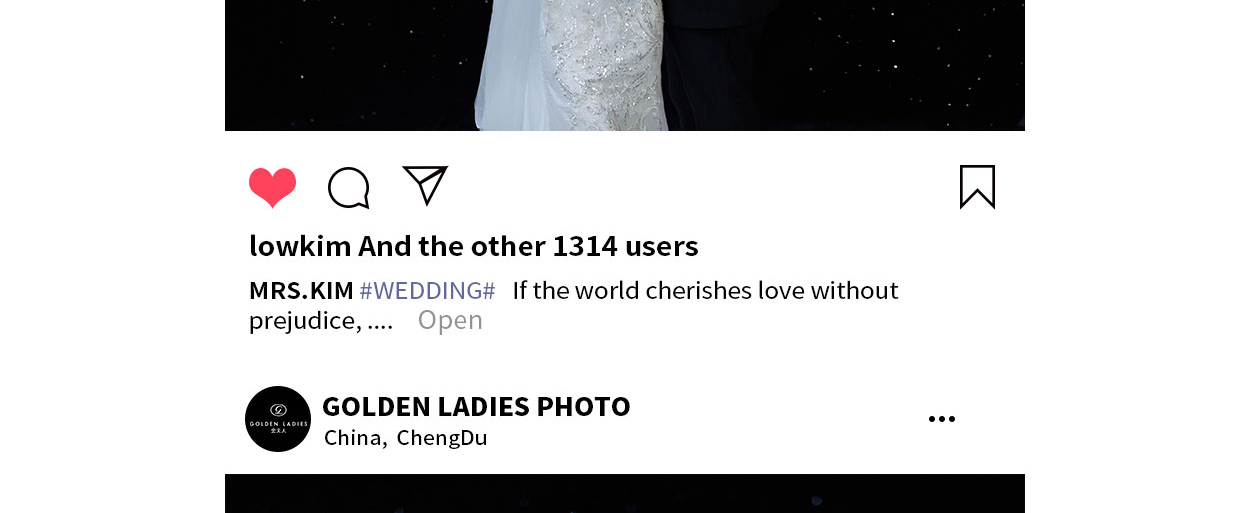Select China, ChengDu location tag
Image resolution: width=1250 pixels, height=513 pixels.
click(x=405, y=438)
